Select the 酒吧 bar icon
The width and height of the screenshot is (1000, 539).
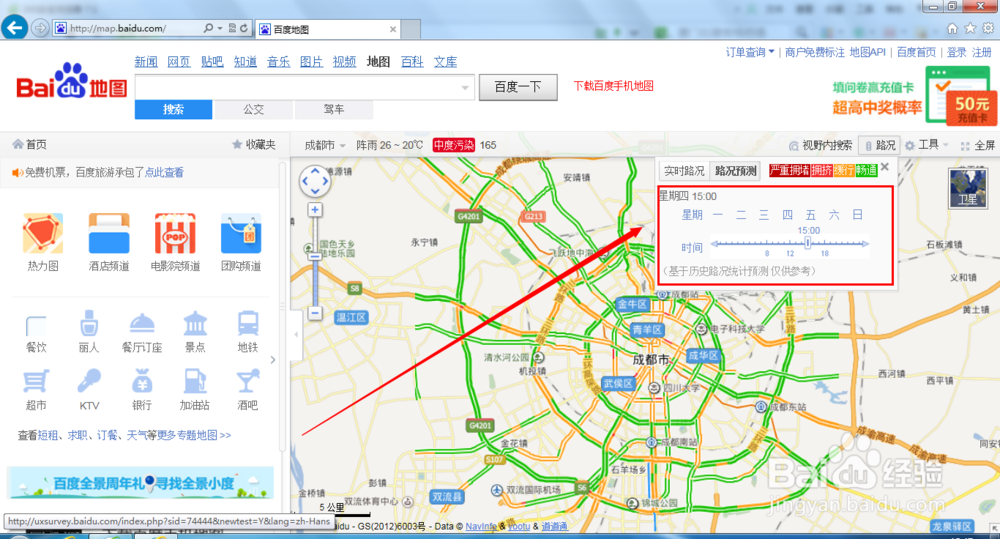pos(247,381)
